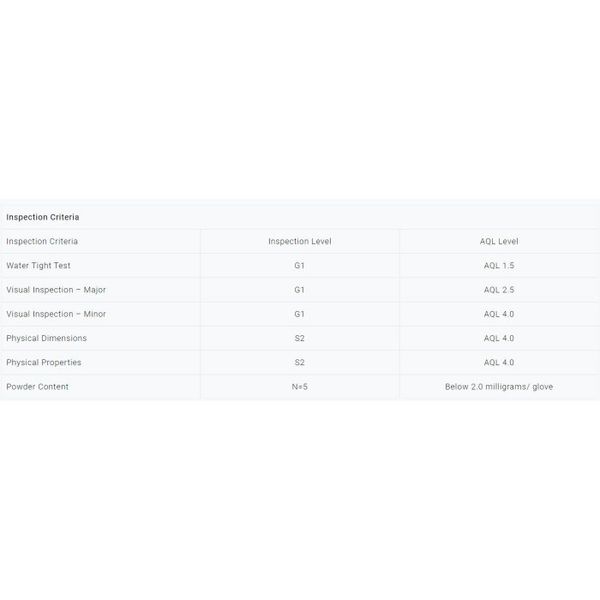Click the Visual Inspection – Major label
Image resolution: width=600 pixels, height=600 pixels.
coord(56,290)
